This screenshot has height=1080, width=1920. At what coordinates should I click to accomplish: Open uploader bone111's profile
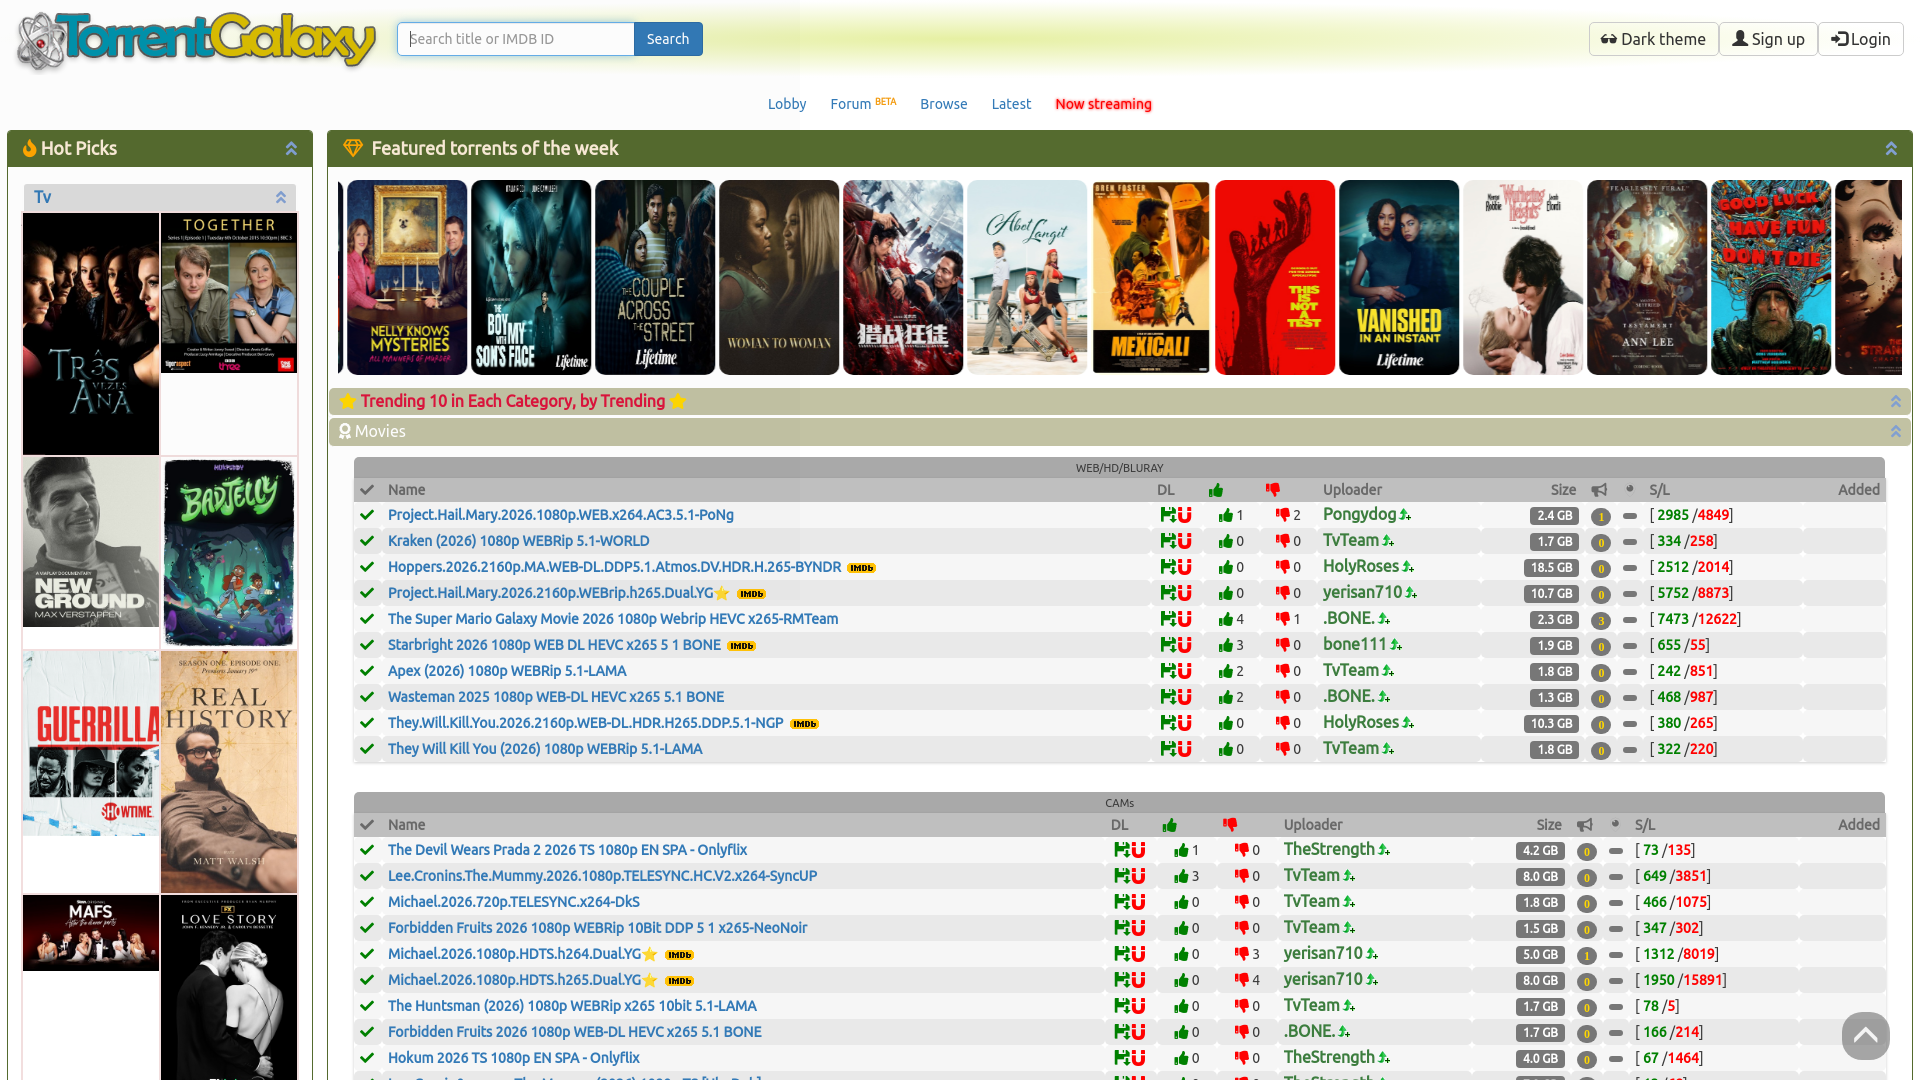[1355, 644]
